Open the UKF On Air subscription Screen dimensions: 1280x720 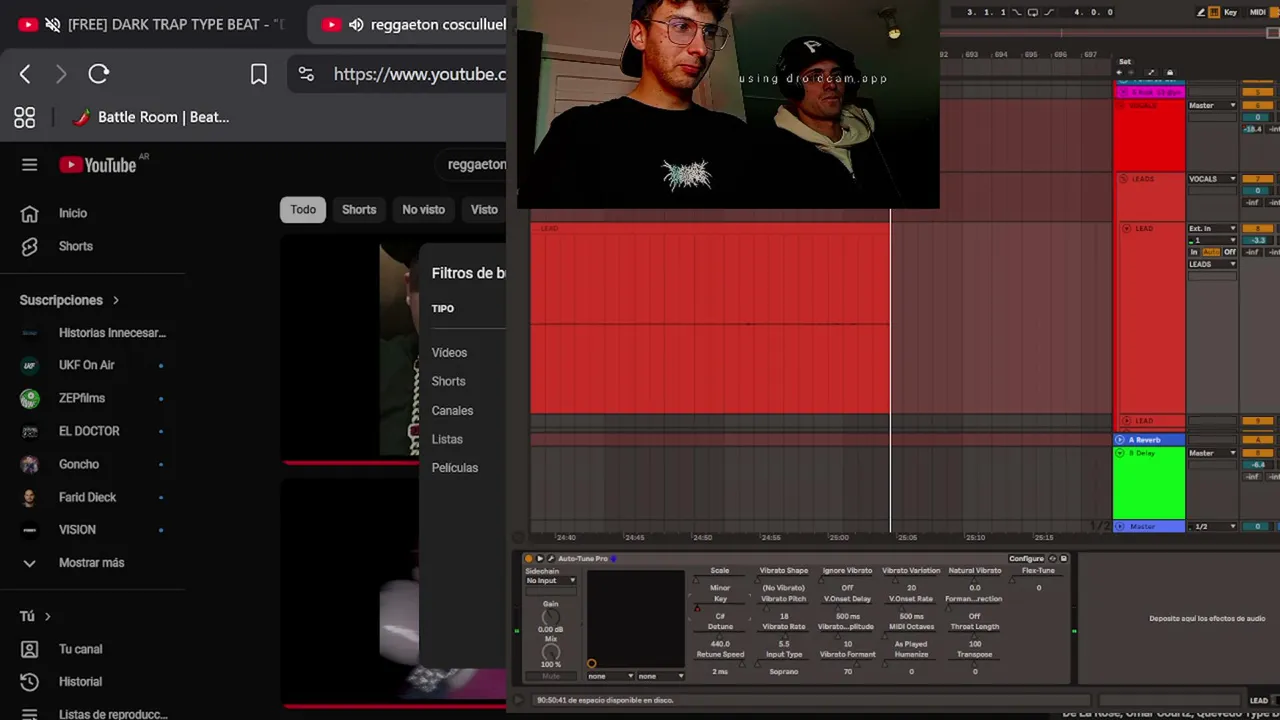click(x=86, y=365)
